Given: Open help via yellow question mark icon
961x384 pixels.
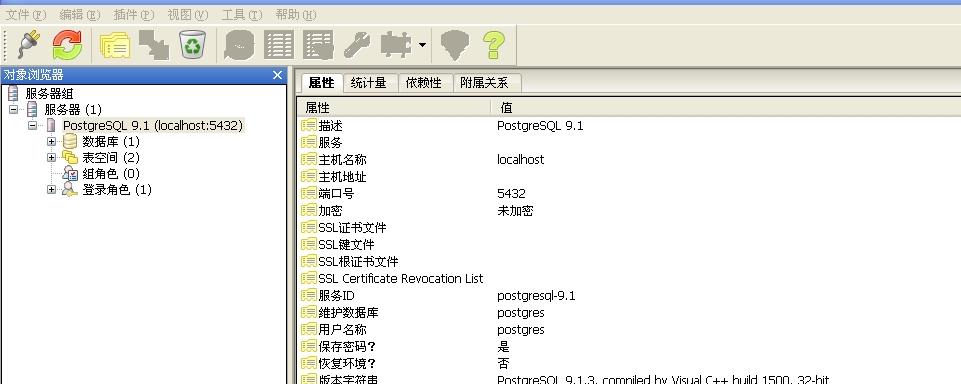Looking at the screenshot, I should click(494, 45).
